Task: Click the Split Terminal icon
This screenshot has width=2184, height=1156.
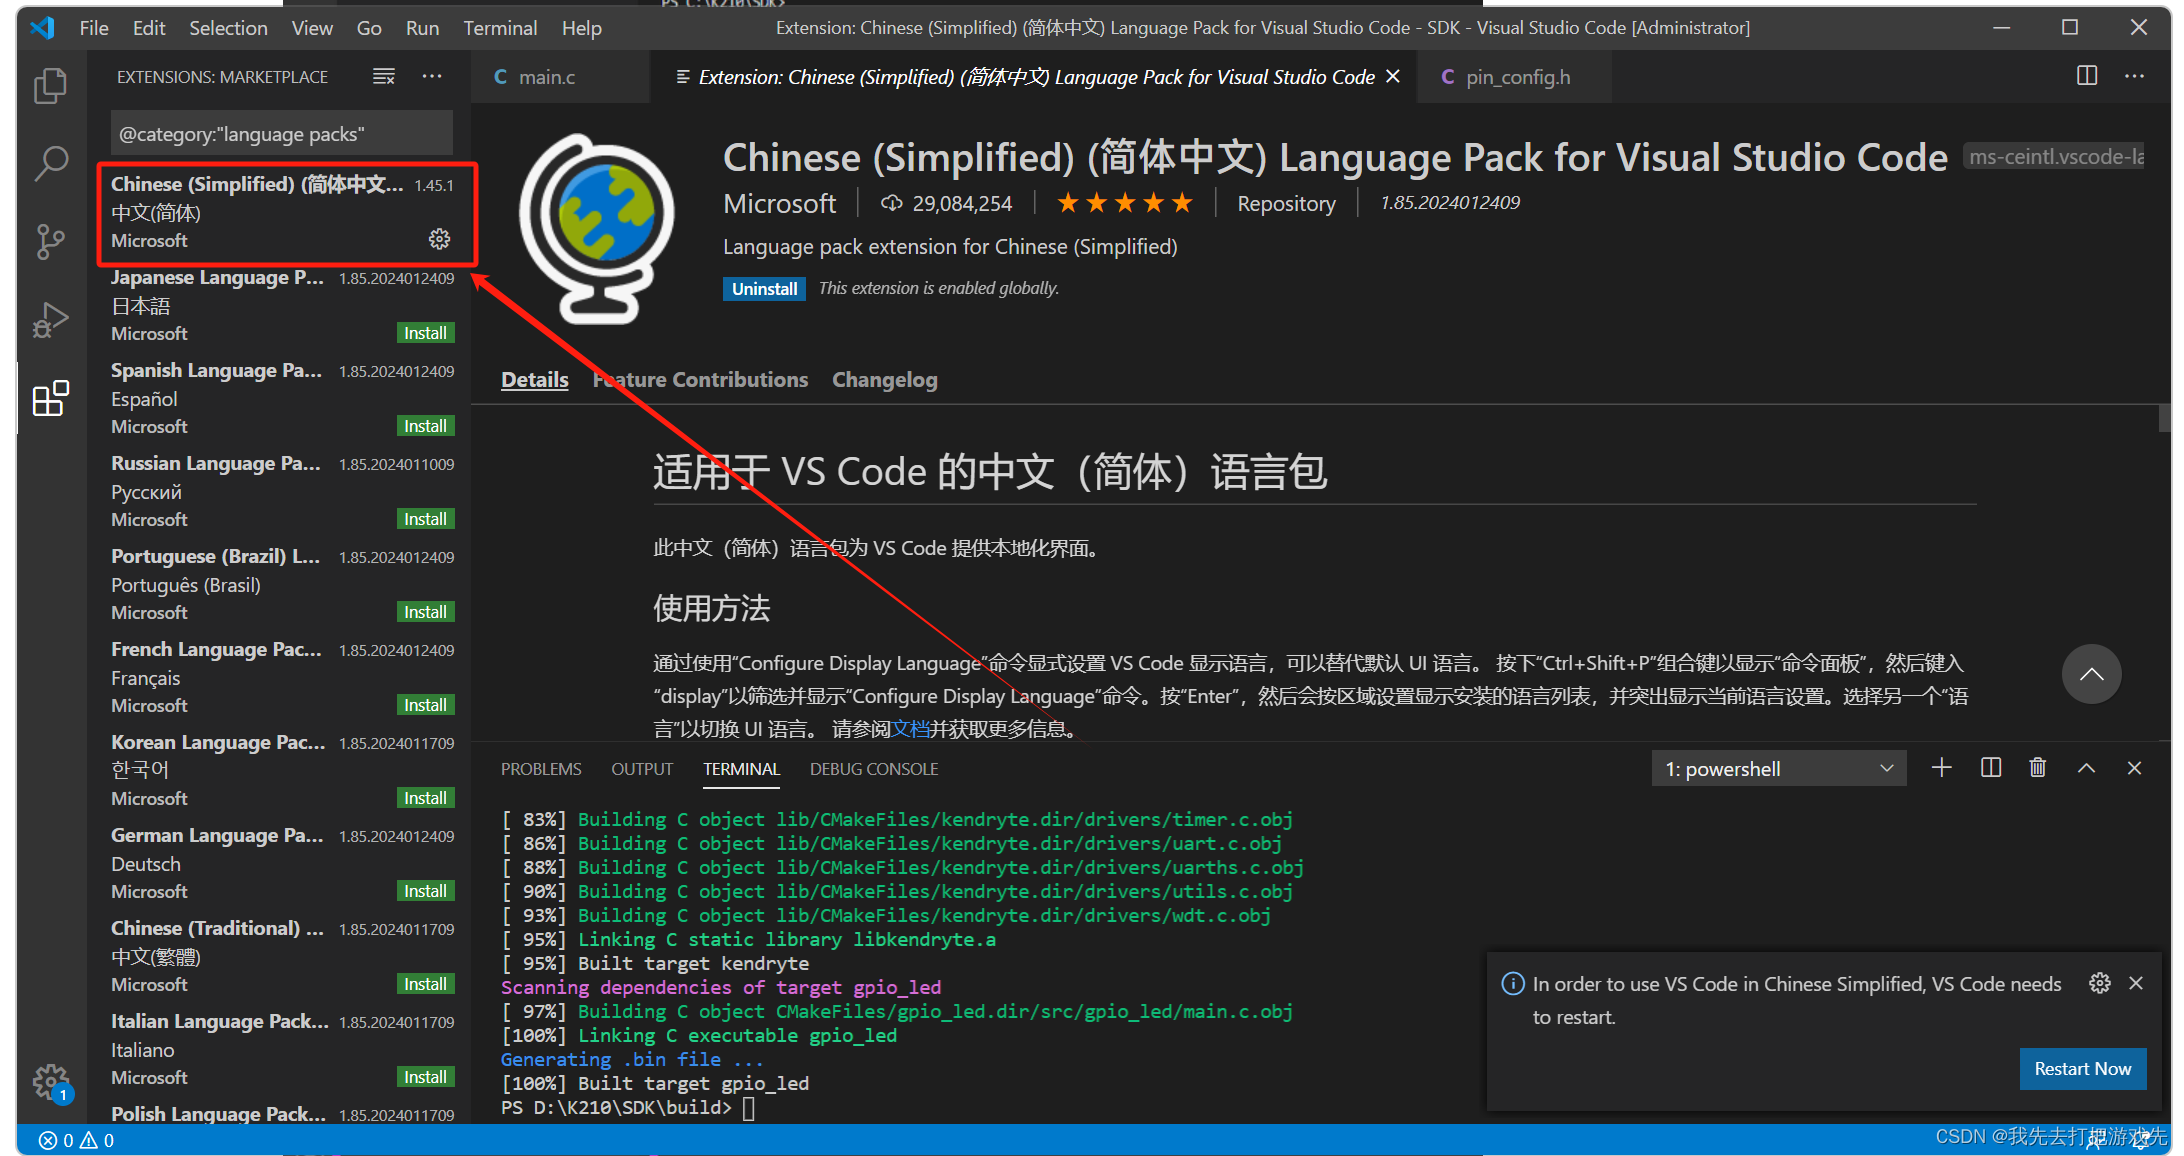Action: click(1990, 768)
